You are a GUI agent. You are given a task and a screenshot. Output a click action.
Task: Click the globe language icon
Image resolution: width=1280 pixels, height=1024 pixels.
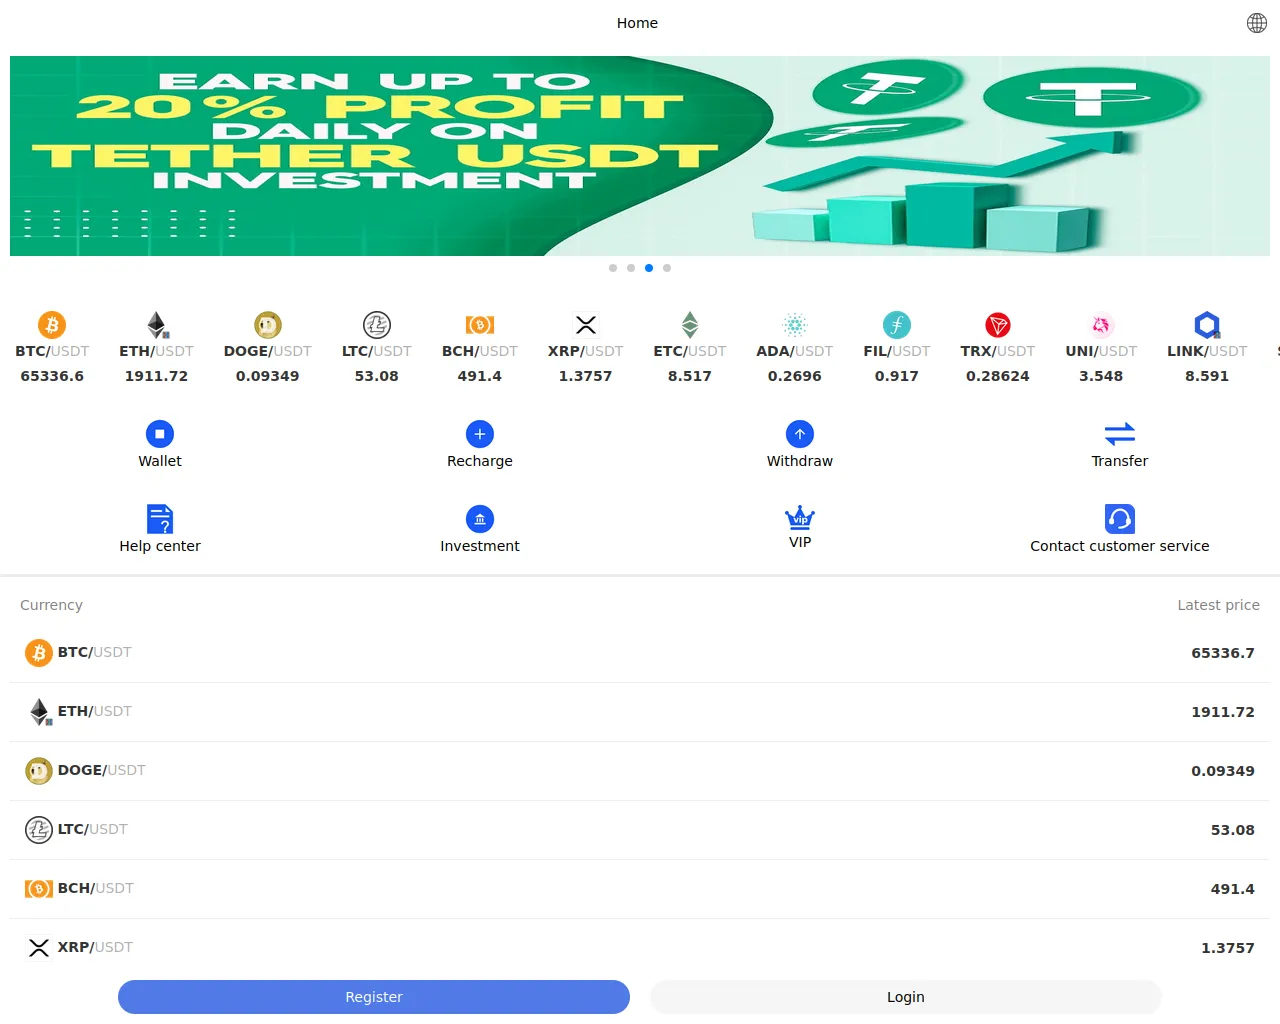(x=1257, y=23)
